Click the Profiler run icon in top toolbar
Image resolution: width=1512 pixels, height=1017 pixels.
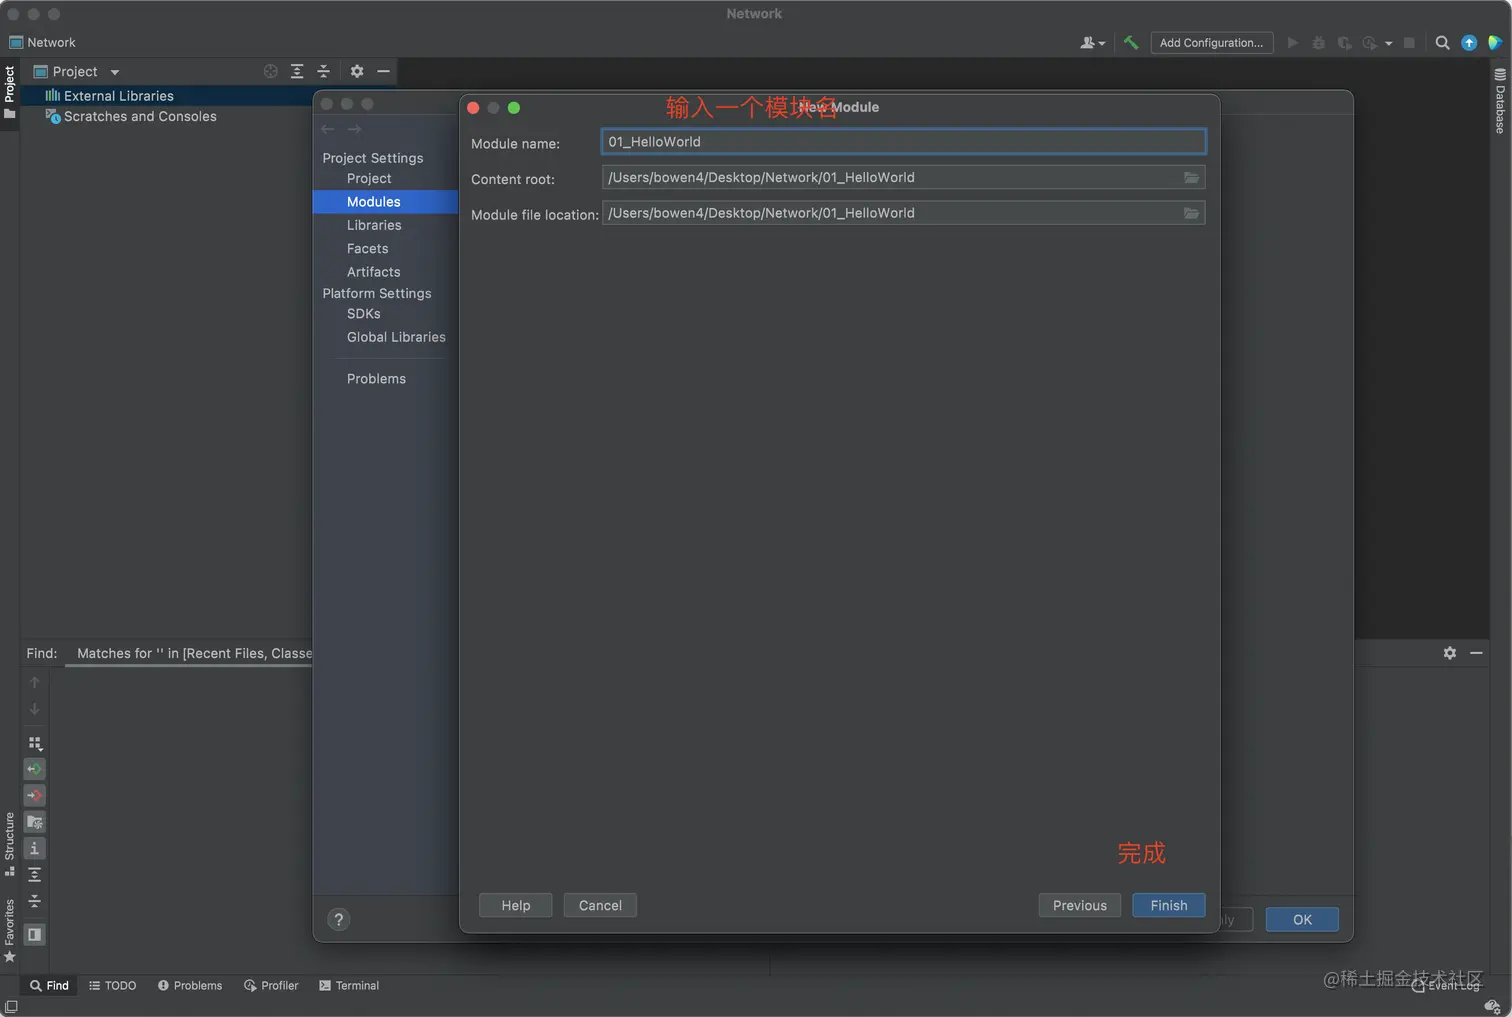coord(1370,42)
